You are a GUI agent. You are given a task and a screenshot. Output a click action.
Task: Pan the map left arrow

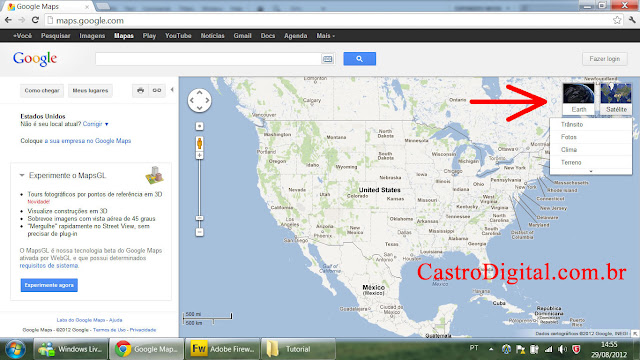pyautogui.click(x=191, y=100)
